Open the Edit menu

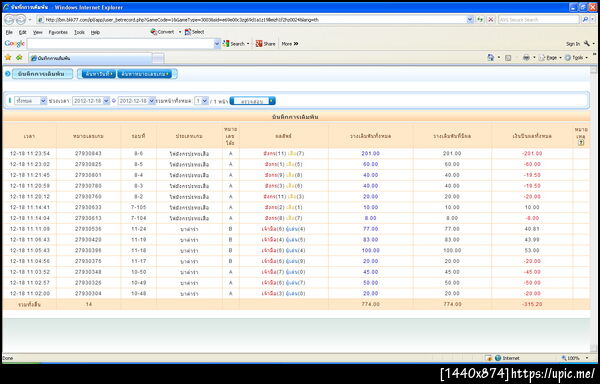pos(23,33)
